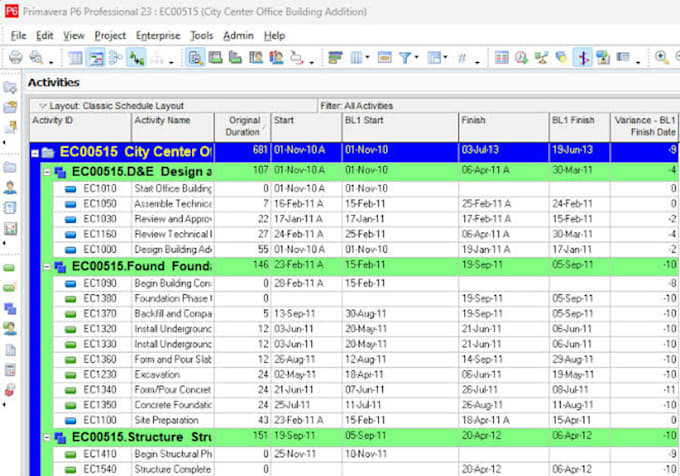Image resolution: width=680 pixels, height=476 pixels.
Task: Click the Zoom In magnifier icon
Action: (x=661, y=57)
